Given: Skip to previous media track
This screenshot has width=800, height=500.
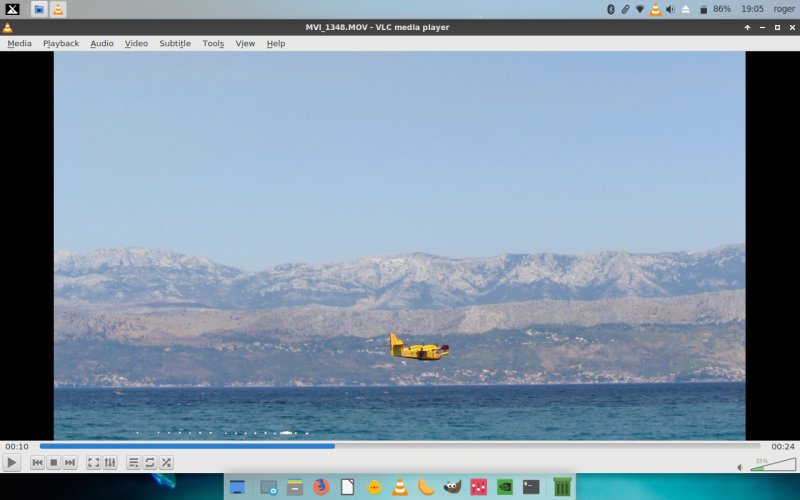Looking at the screenshot, I should [x=37, y=462].
